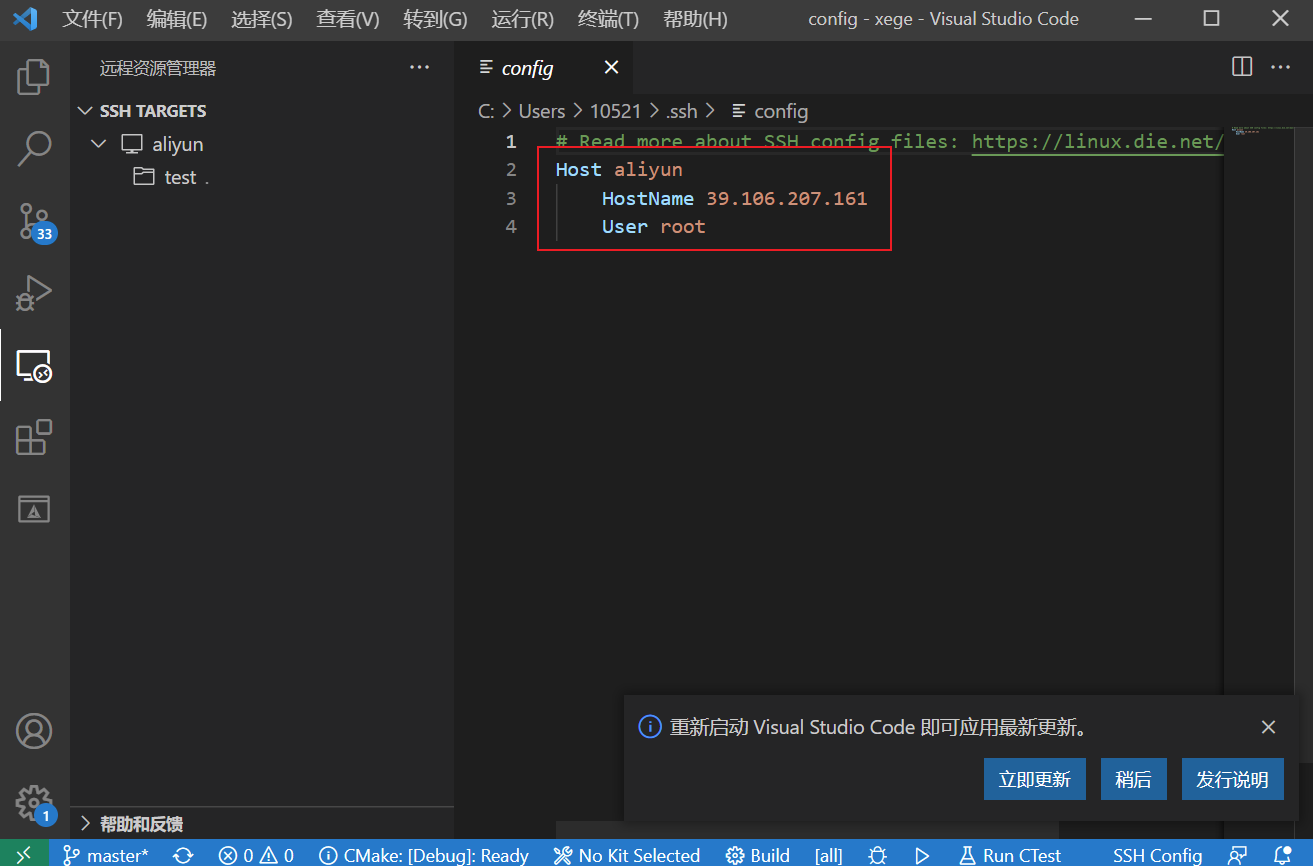The width and height of the screenshot is (1313, 866).
Task: Open the 终端(T) menu
Action: point(608,19)
